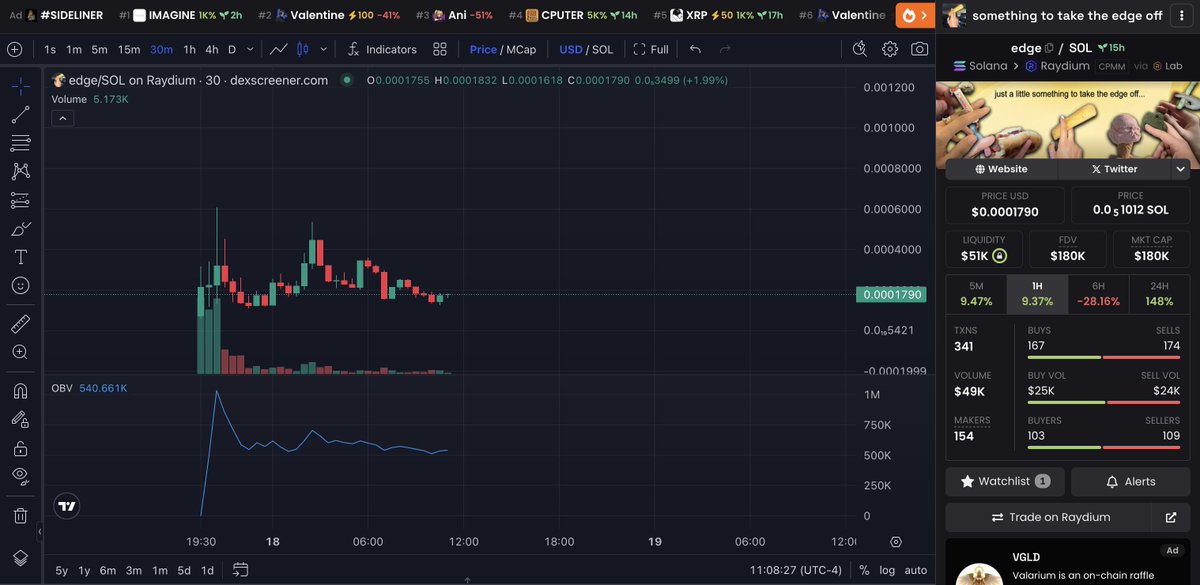Open the forecasting and position tool

point(20,200)
